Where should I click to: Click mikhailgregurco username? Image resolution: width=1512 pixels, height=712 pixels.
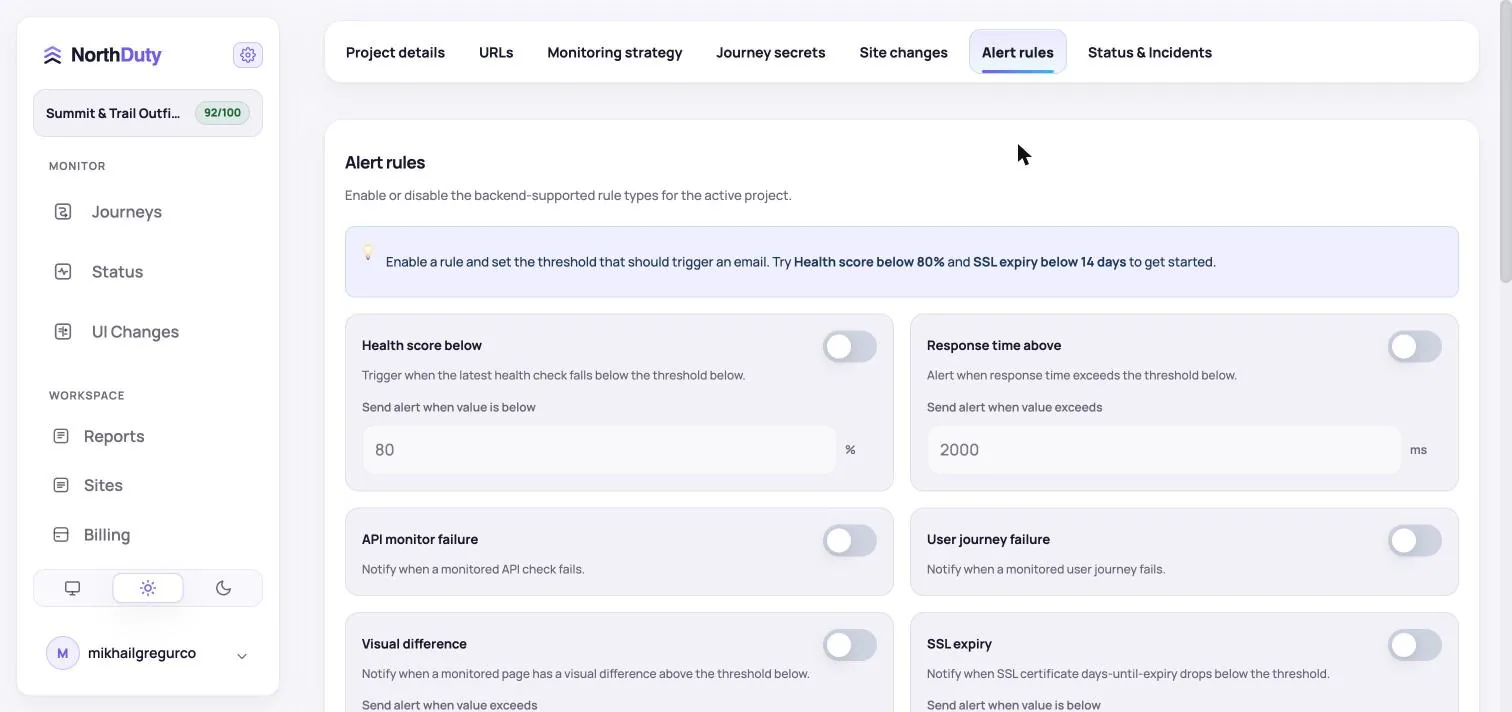point(142,653)
